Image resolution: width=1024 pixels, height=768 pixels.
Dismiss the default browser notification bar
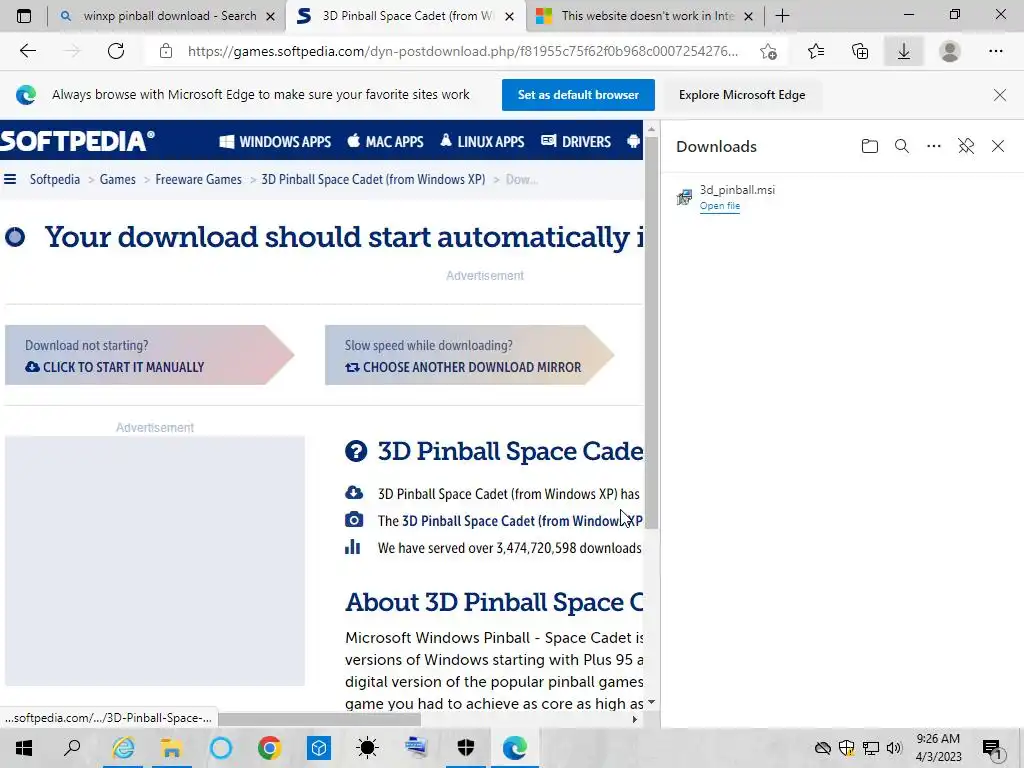pos(999,95)
